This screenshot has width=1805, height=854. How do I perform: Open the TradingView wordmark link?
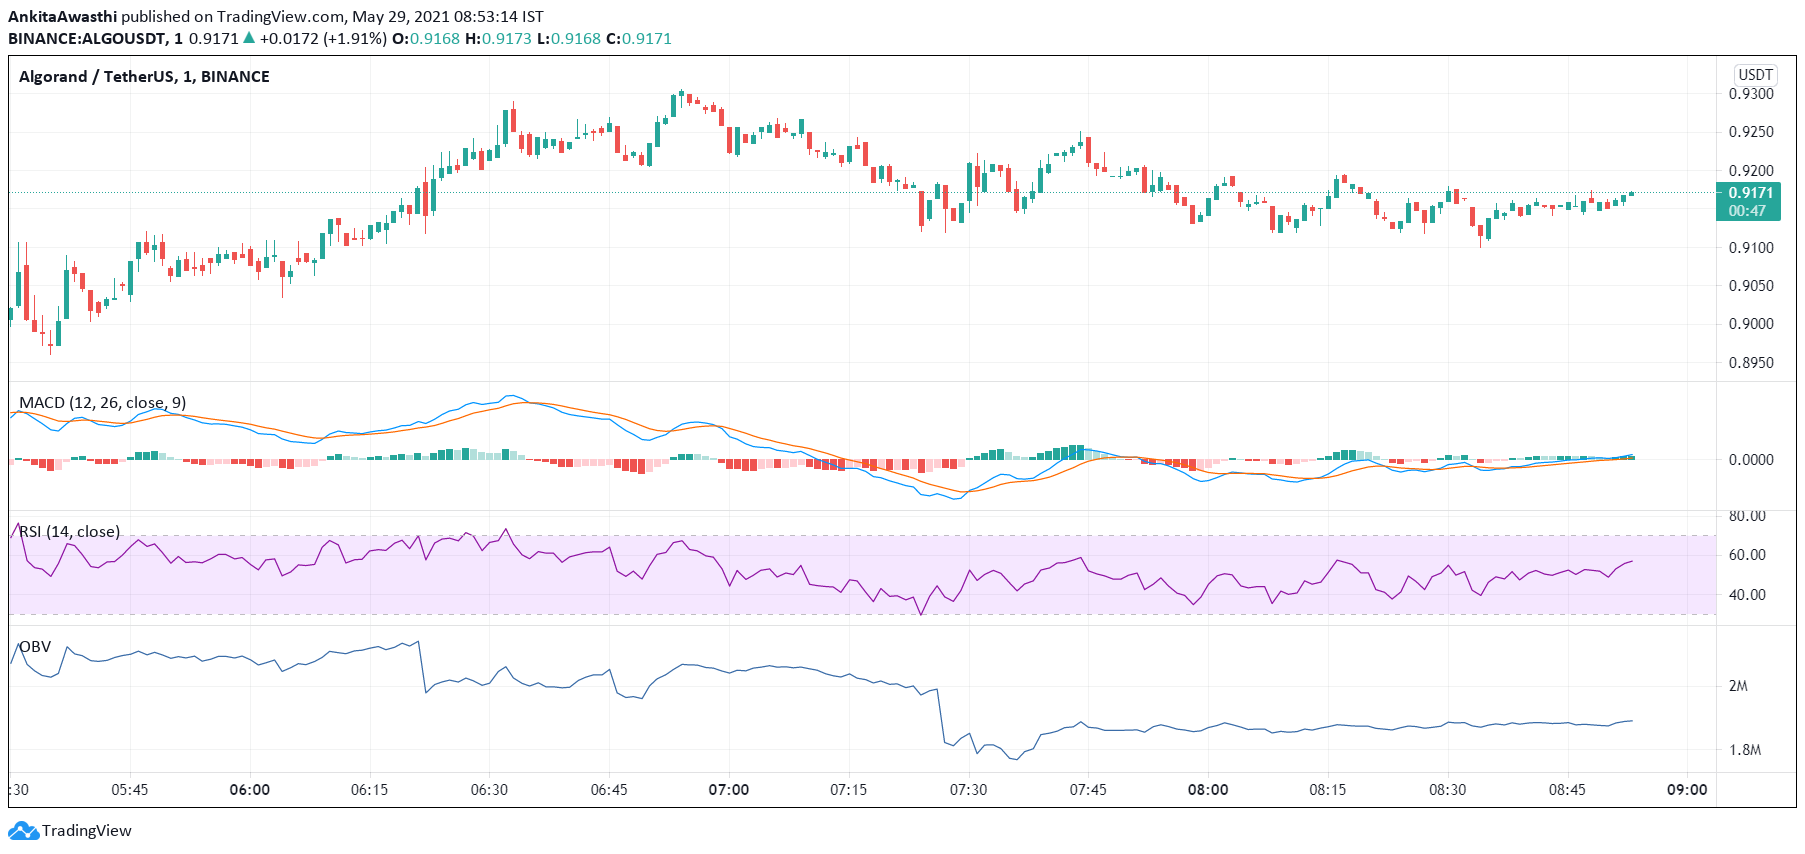(x=87, y=831)
